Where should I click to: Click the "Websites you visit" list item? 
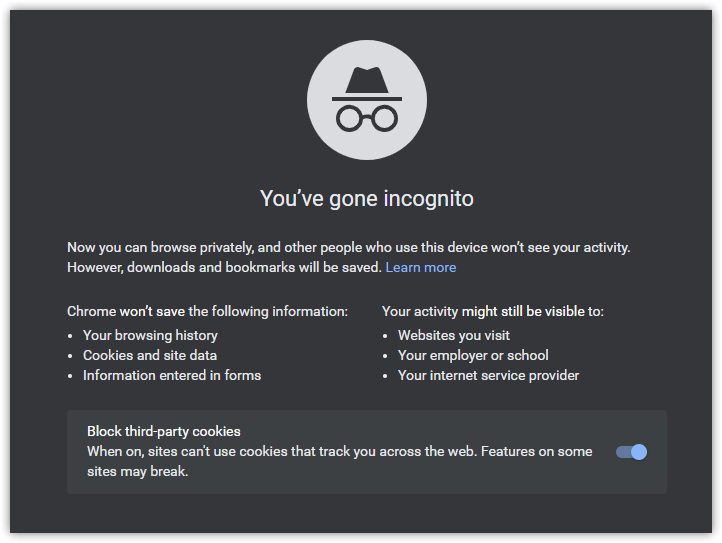point(454,335)
